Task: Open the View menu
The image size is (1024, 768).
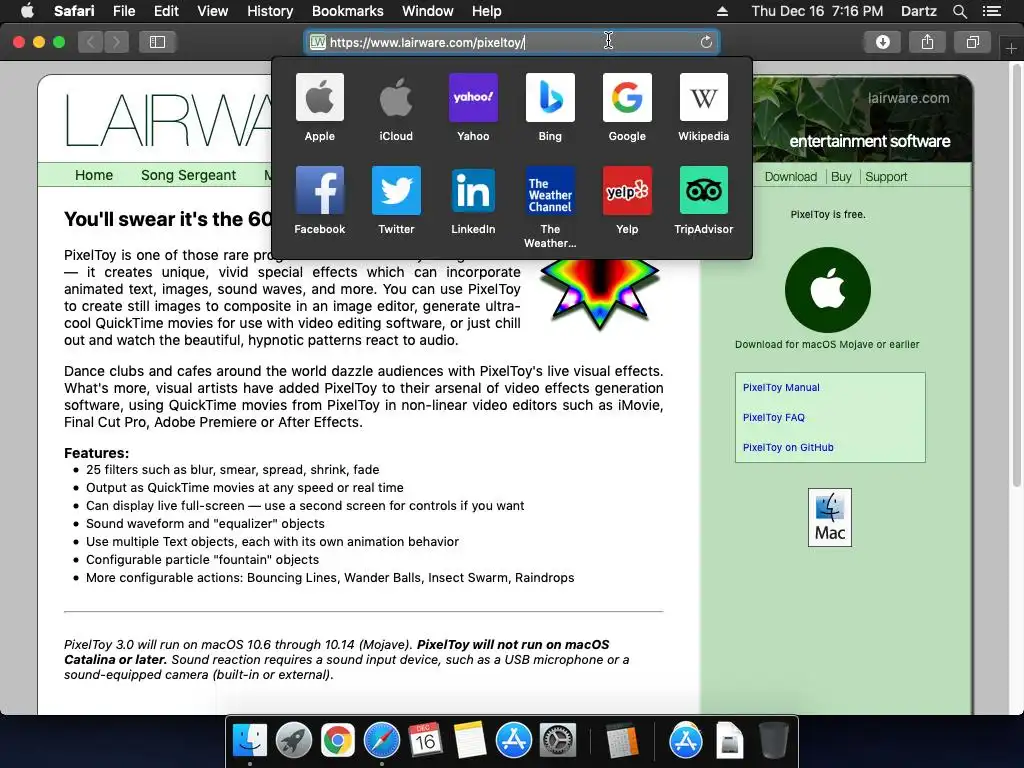Action: [x=213, y=11]
